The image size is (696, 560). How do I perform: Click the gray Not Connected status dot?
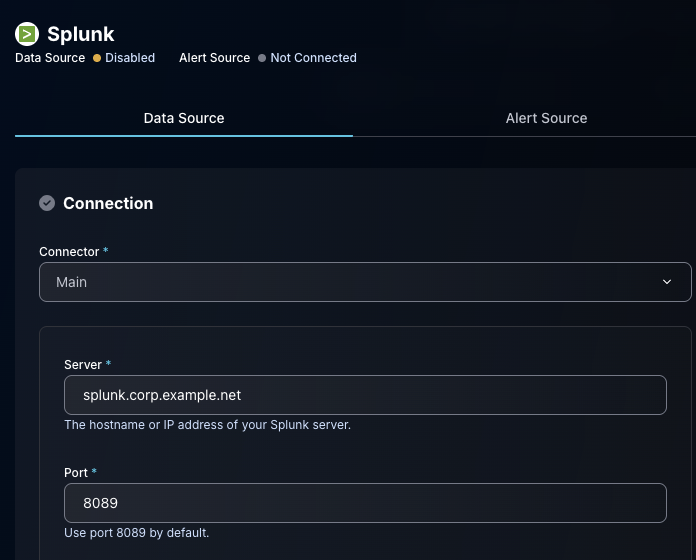coord(262,58)
